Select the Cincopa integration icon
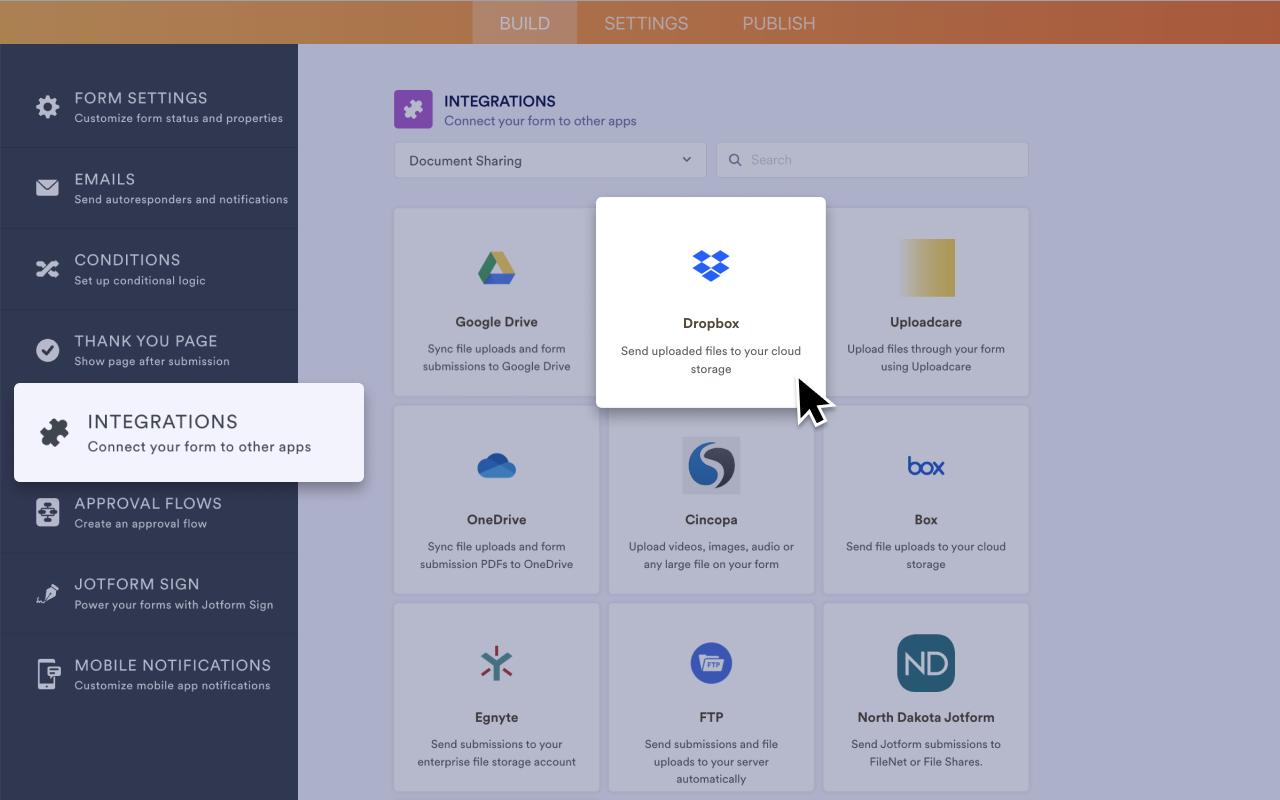The width and height of the screenshot is (1280, 800). point(711,464)
